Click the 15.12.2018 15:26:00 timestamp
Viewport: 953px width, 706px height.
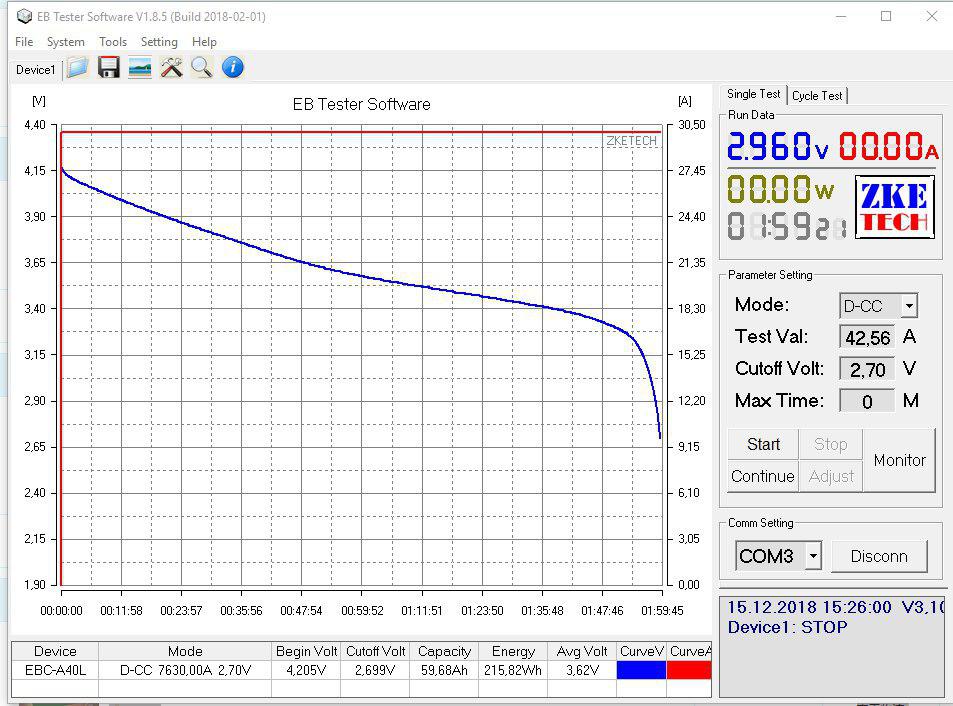click(x=809, y=607)
